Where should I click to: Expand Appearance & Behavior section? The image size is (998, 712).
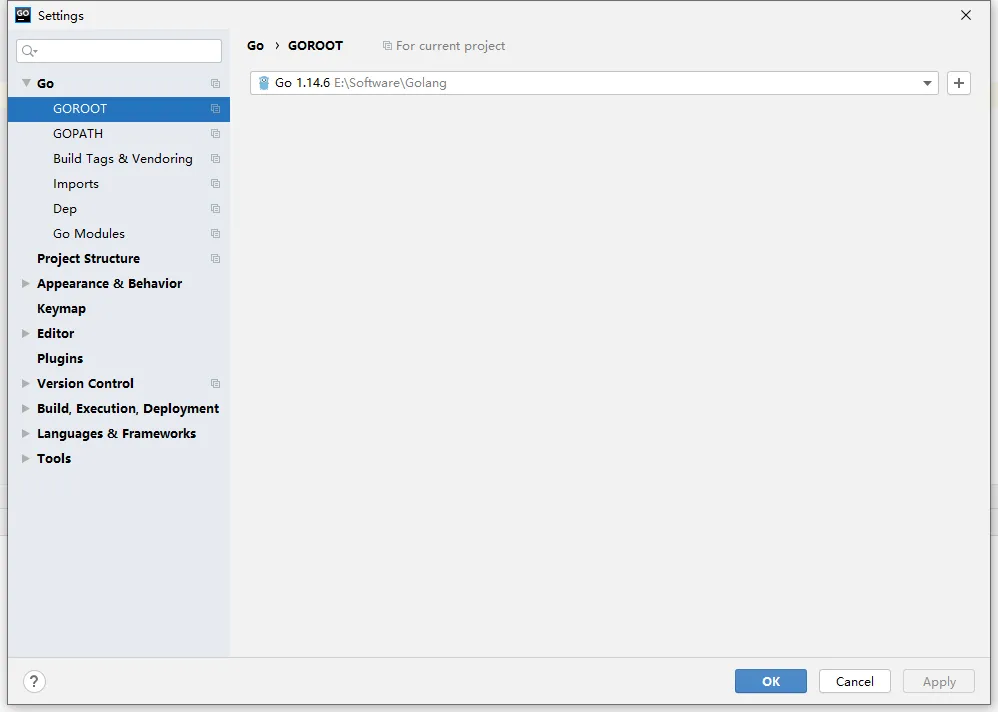[x=26, y=284]
